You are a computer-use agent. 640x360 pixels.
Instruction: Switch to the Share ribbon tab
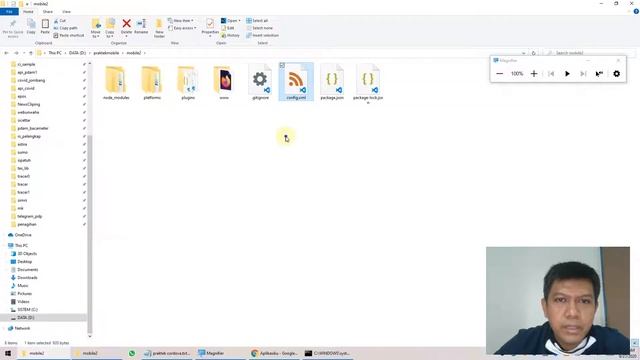coord(48,11)
